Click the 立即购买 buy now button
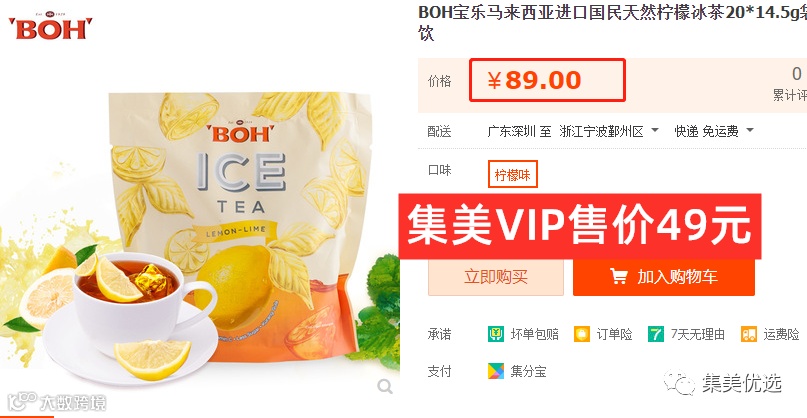Image resolution: width=807 pixels, height=418 pixels. 496,277
